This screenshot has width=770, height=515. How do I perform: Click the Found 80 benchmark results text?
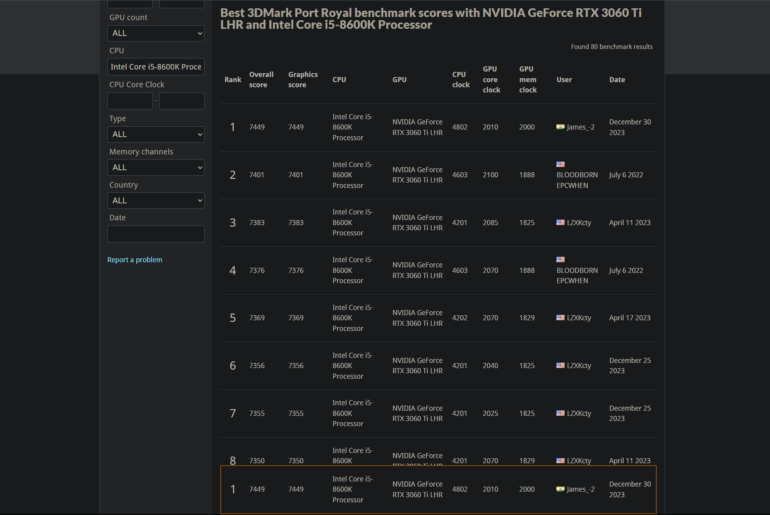pos(612,47)
